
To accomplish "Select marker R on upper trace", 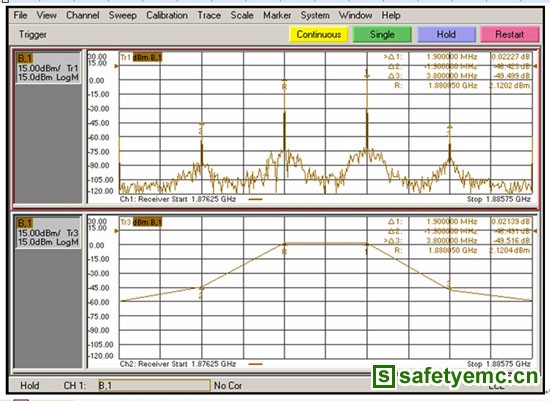I will 284,84.
